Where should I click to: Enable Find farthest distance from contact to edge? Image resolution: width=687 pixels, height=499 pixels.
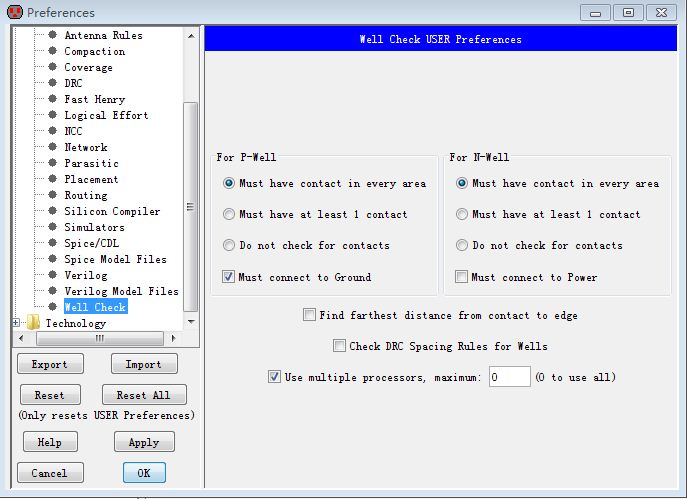309,315
